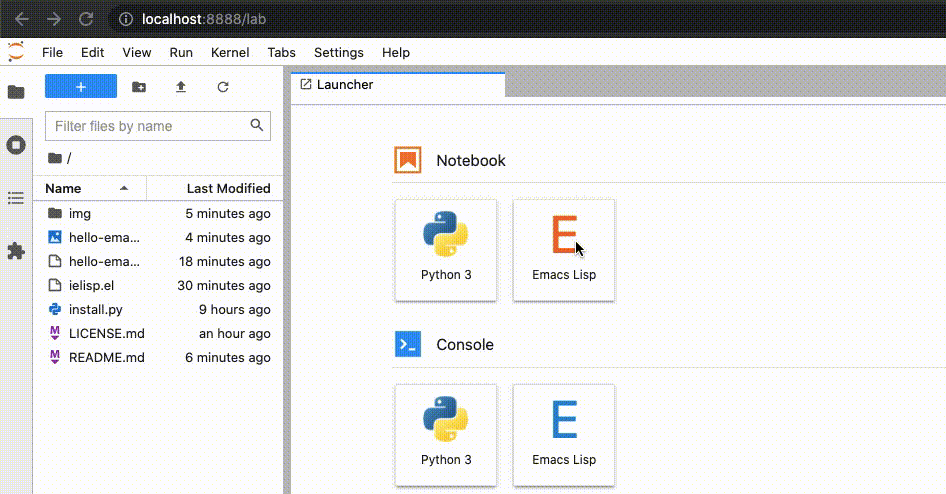Screen dimensions: 946x494
Task: Open the file browser sidebar tab
Action: (x=16, y=92)
